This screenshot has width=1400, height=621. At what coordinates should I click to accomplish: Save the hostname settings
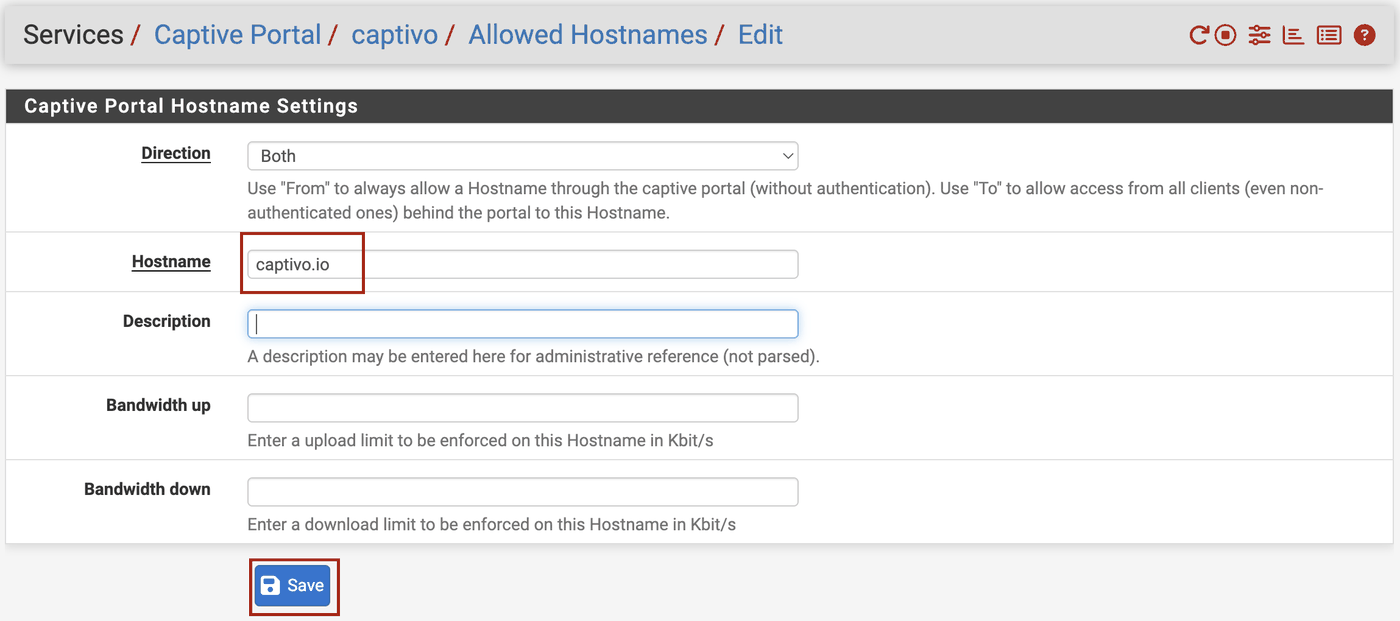point(292,586)
